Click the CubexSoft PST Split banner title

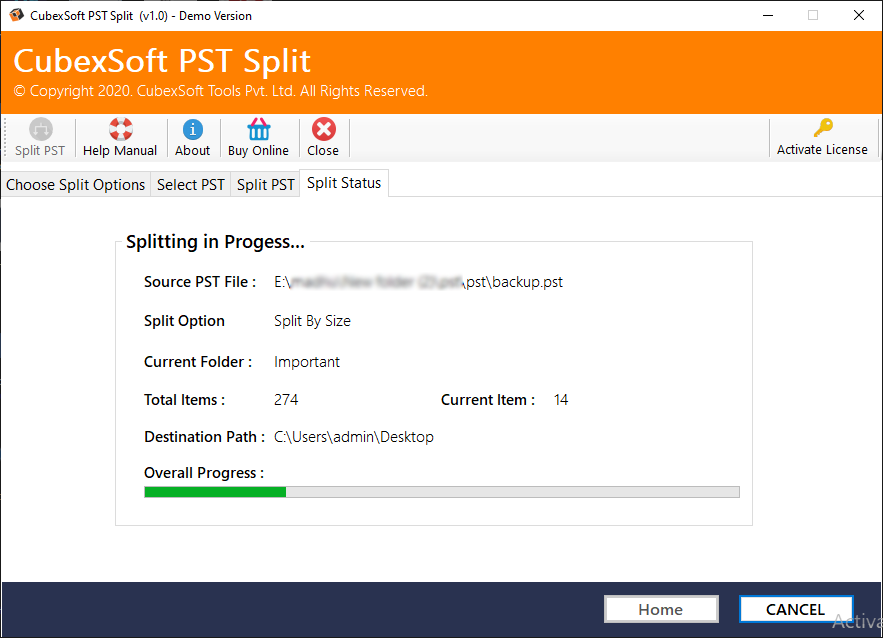pos(162,61)
